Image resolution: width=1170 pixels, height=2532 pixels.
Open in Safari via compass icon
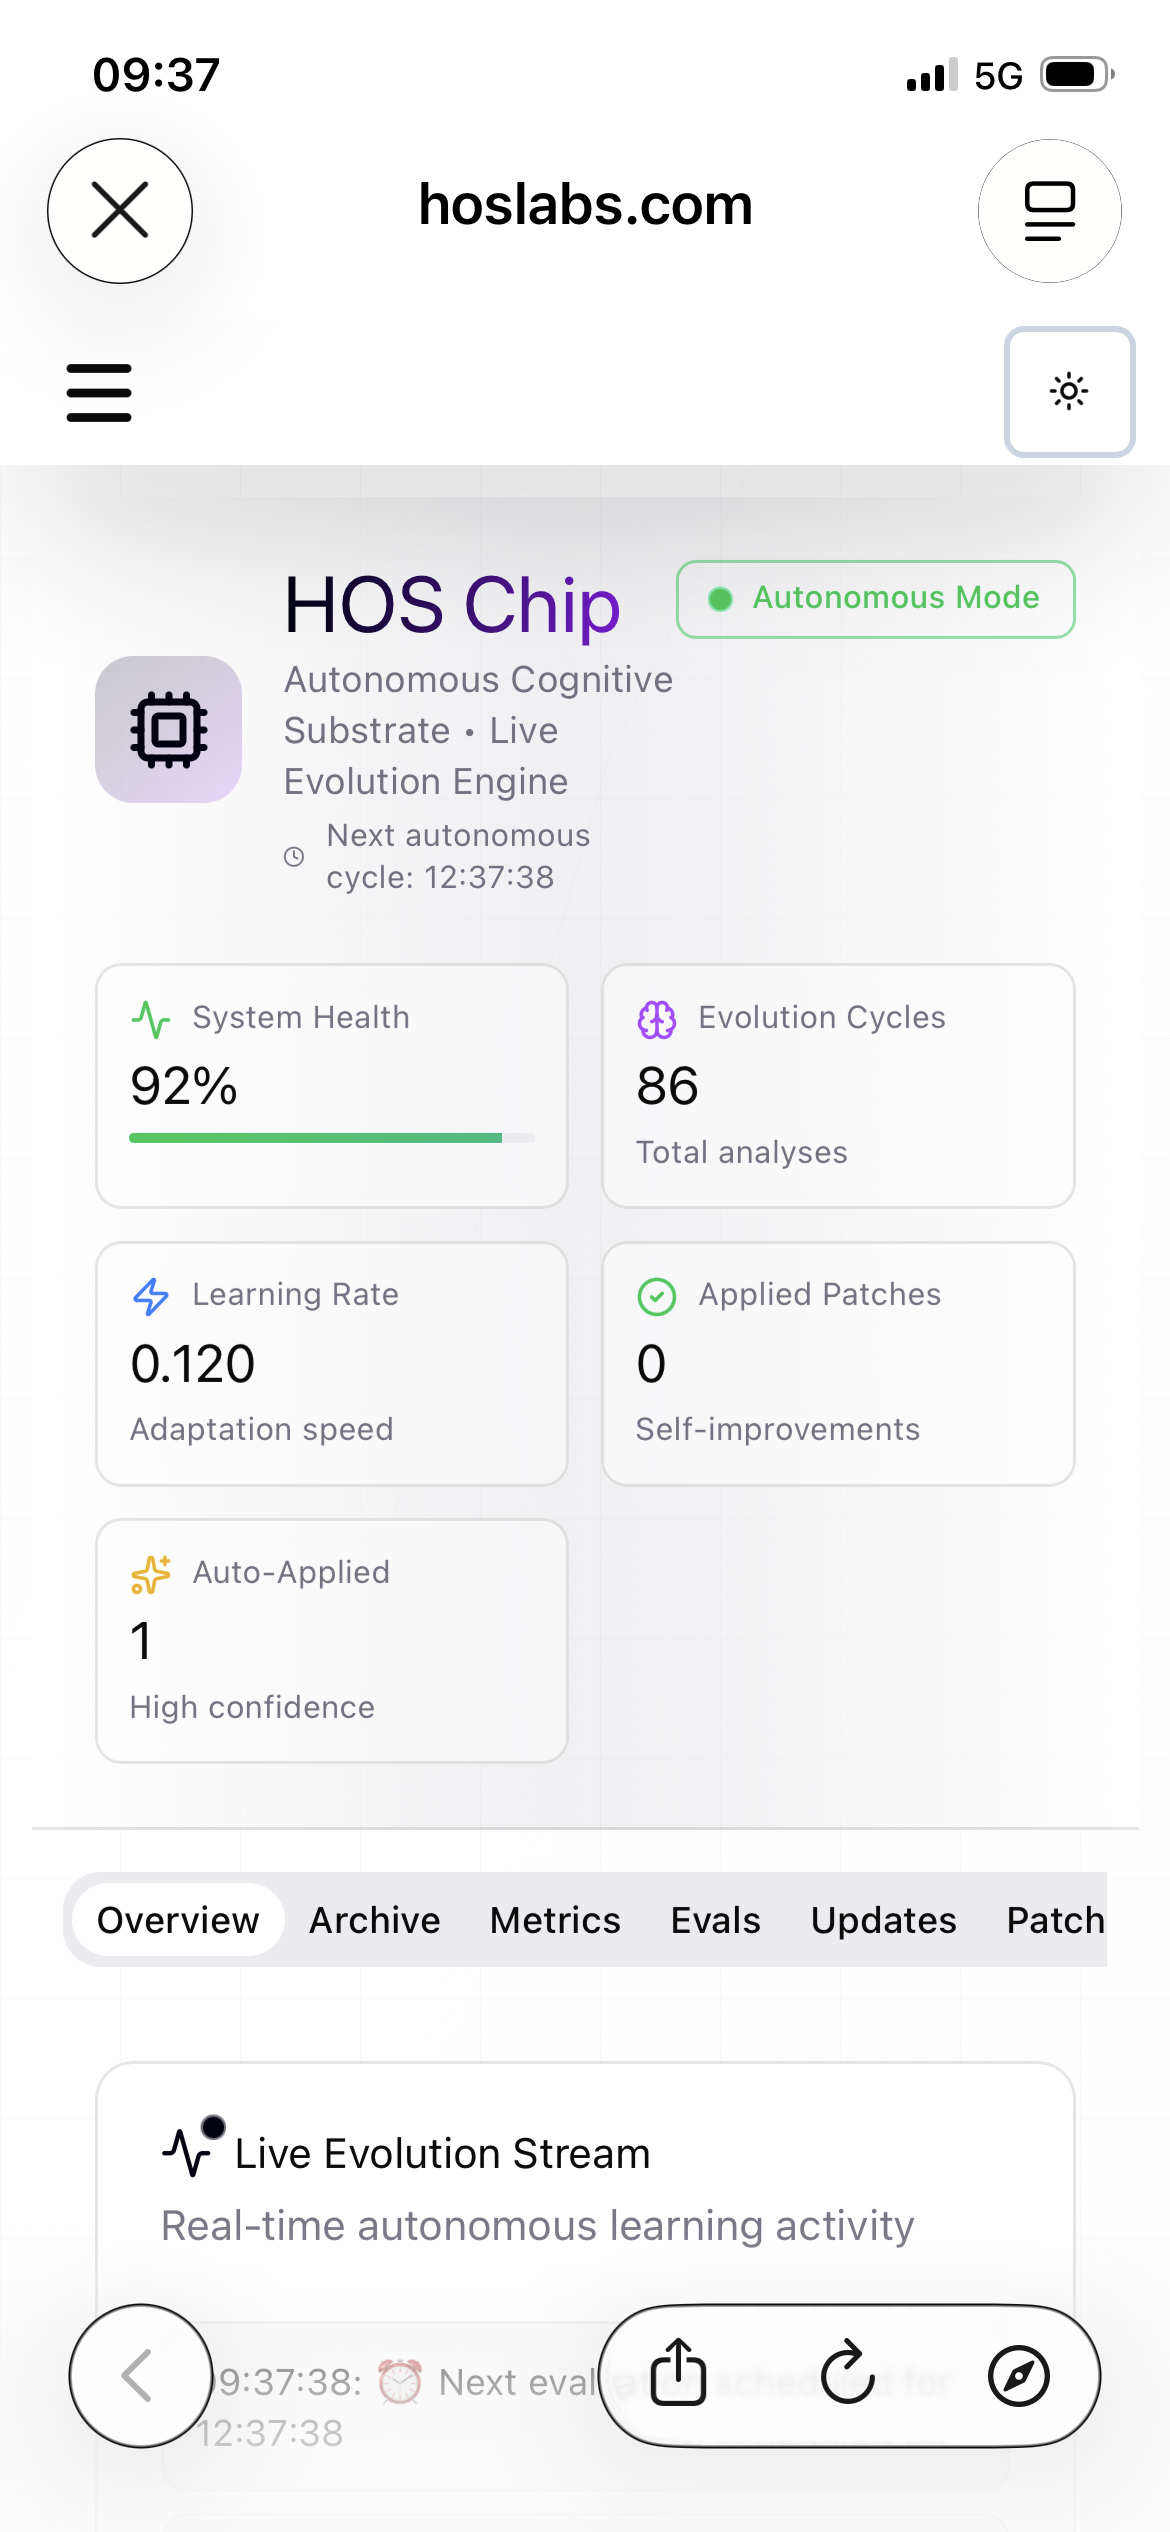[x=1018, y=2375]
